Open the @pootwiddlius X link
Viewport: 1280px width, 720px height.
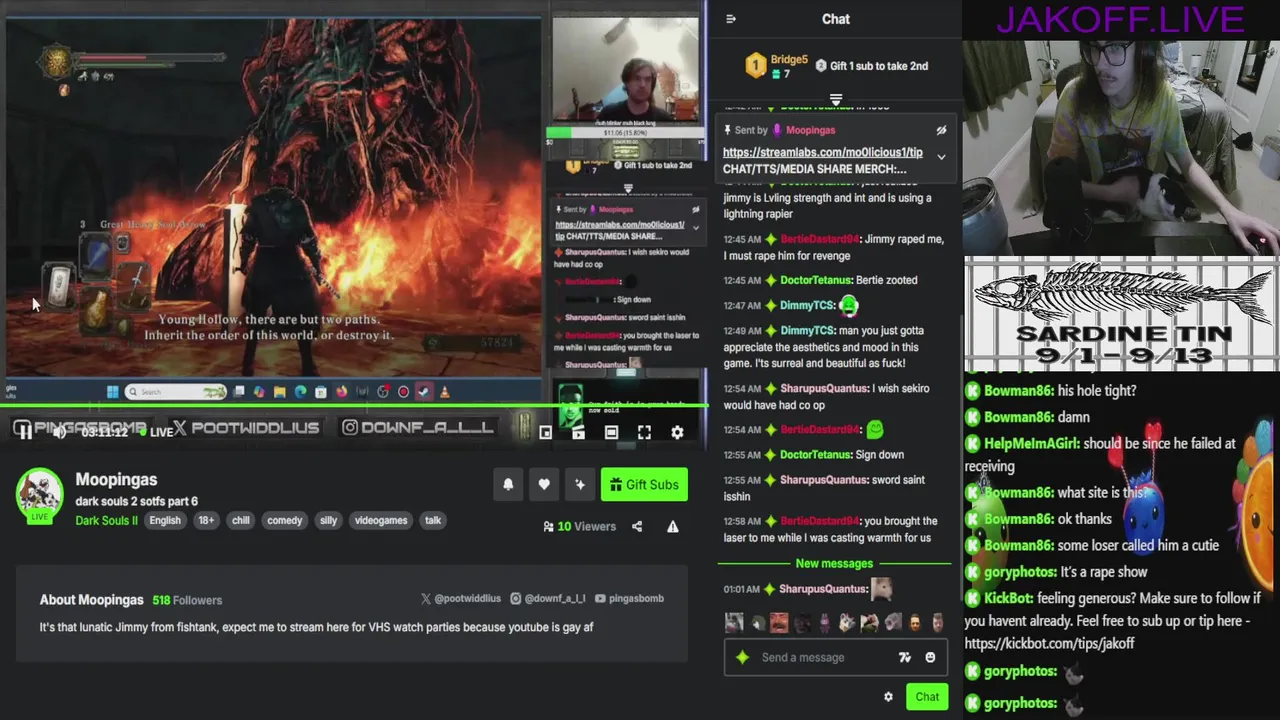[461, 598]
